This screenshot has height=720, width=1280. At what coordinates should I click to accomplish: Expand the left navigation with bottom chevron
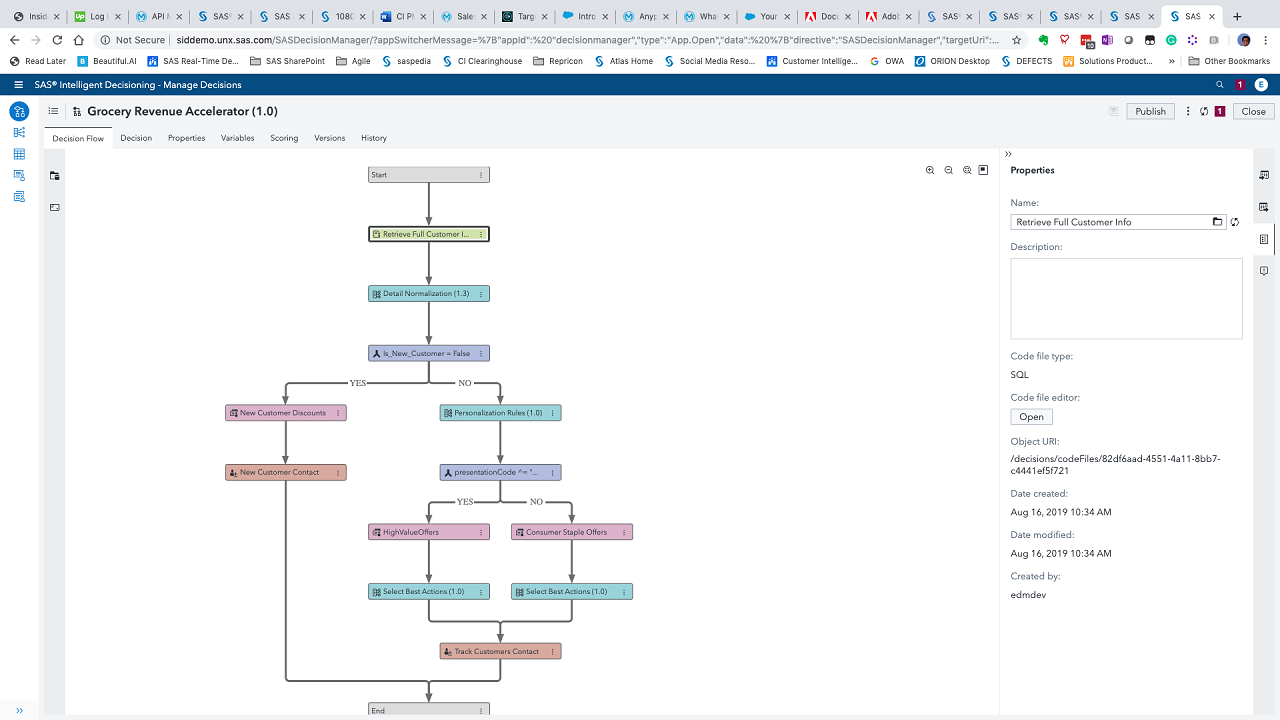[x=19, y=711]
